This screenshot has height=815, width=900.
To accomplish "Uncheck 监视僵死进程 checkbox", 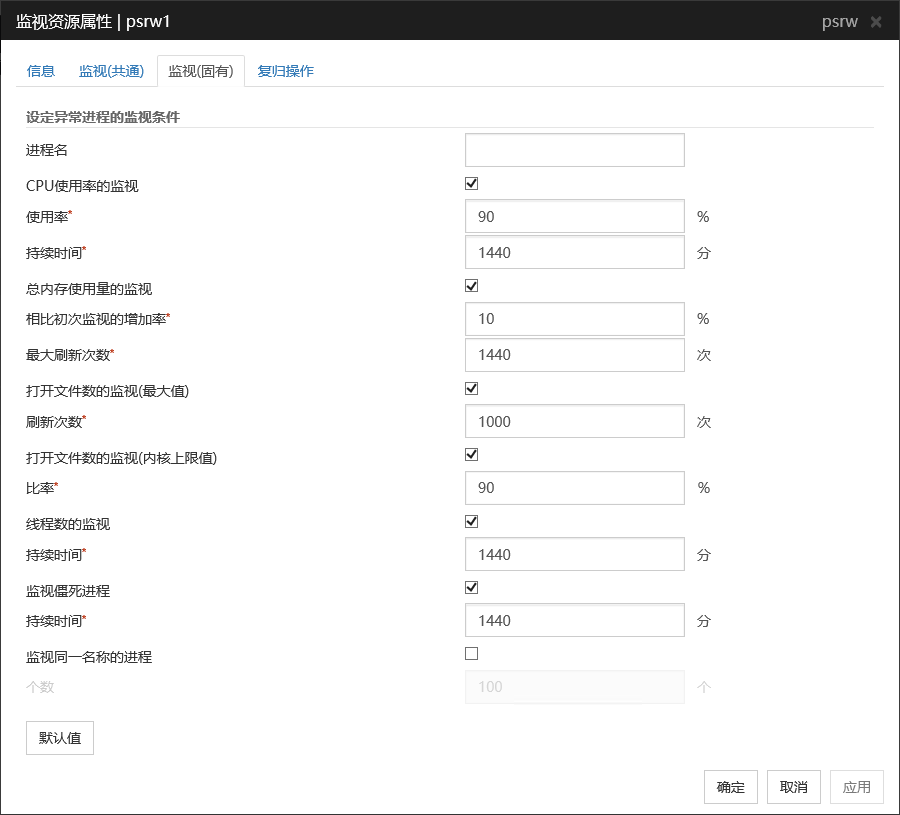I will pos(472,588).
